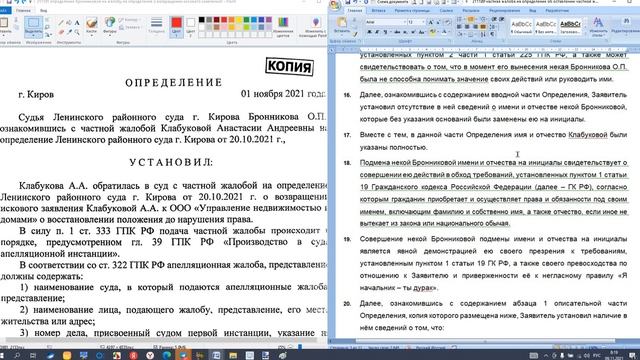Toggle Underline formatting in Word
640x360 pixels.
pos(385,32)
